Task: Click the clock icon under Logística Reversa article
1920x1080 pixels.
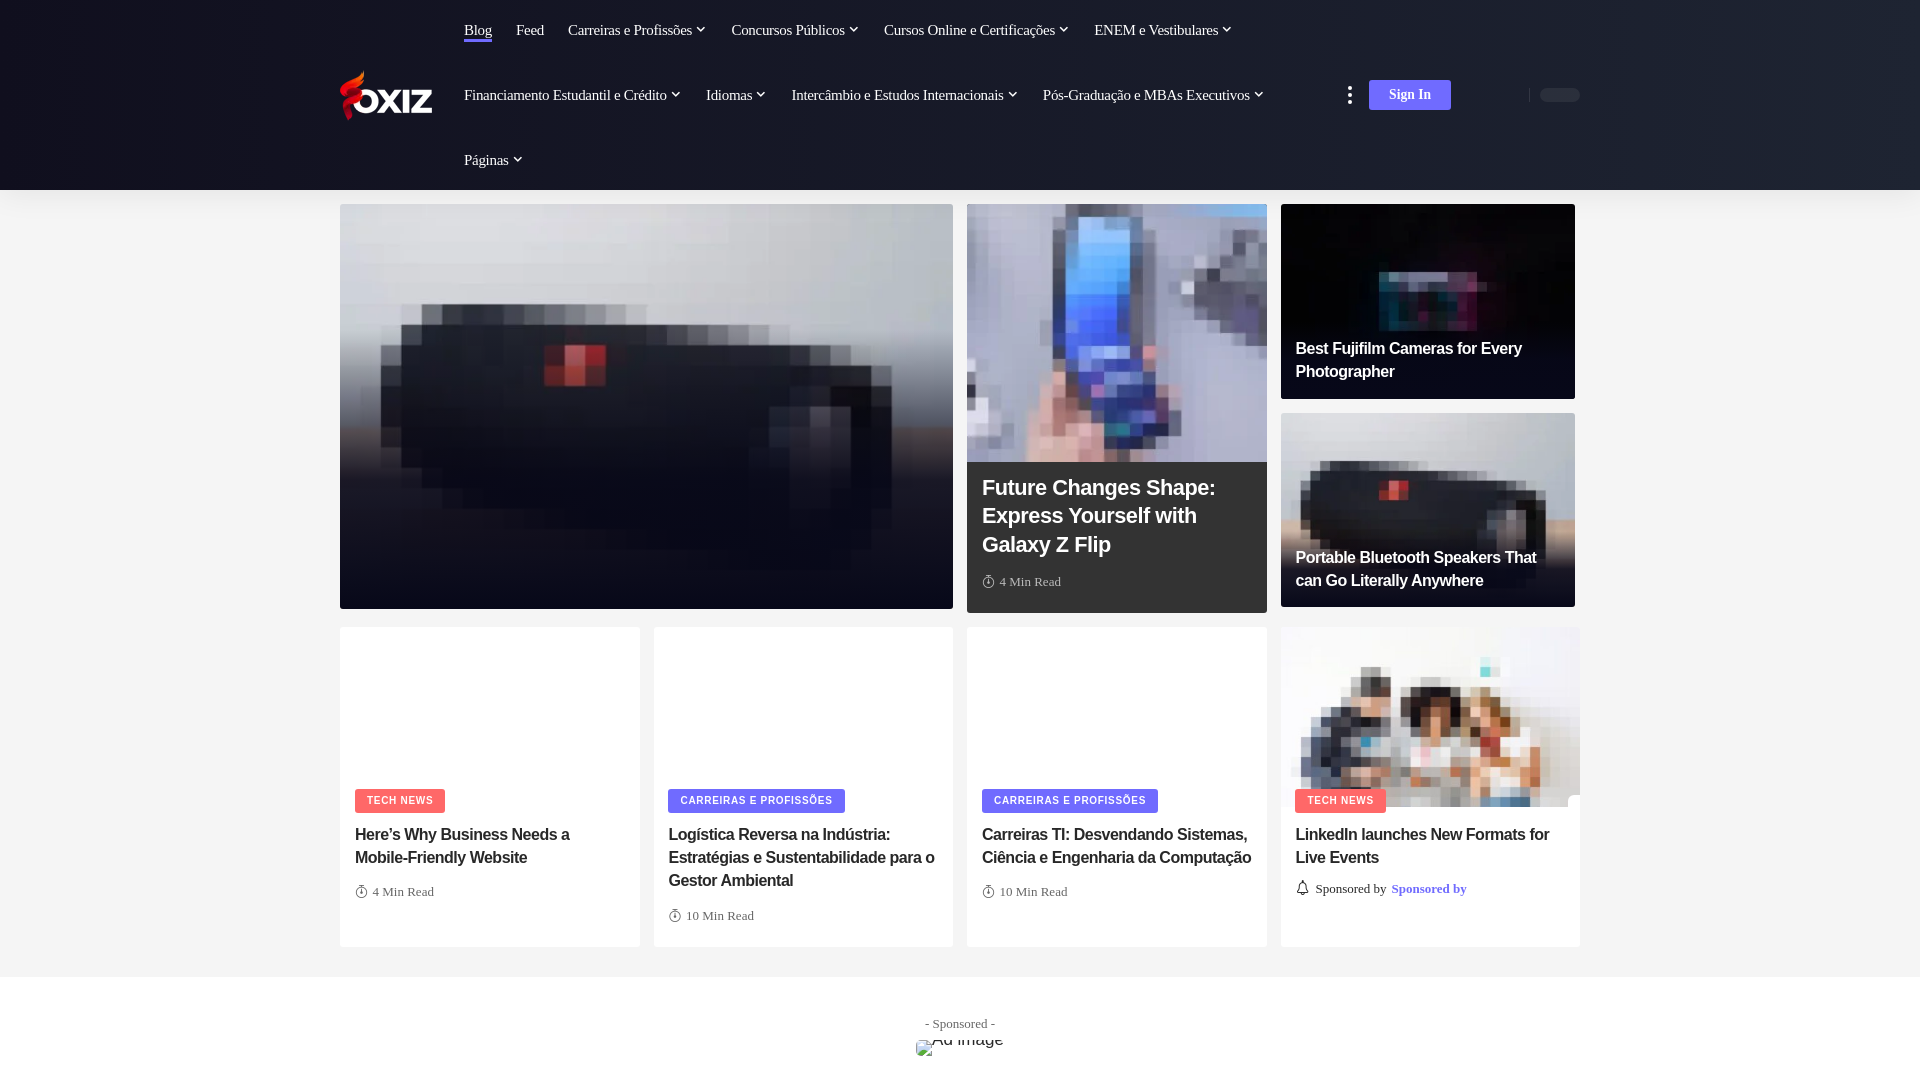Action: [x=674, y=916]
